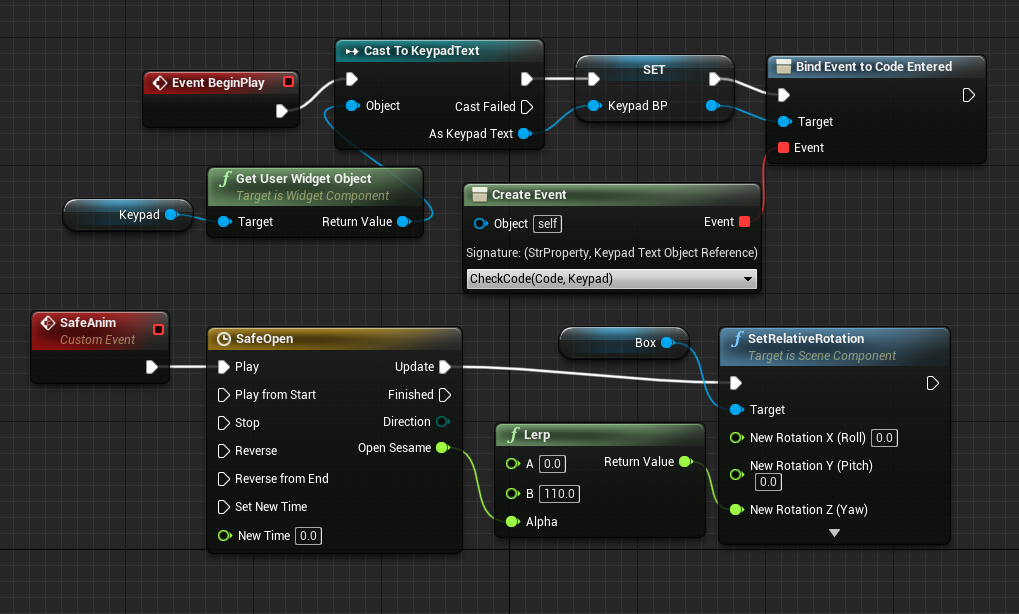Click the Open Sesame float output pin
Viewport: 1019px width, 614px height.
click(x=443, y=448)
